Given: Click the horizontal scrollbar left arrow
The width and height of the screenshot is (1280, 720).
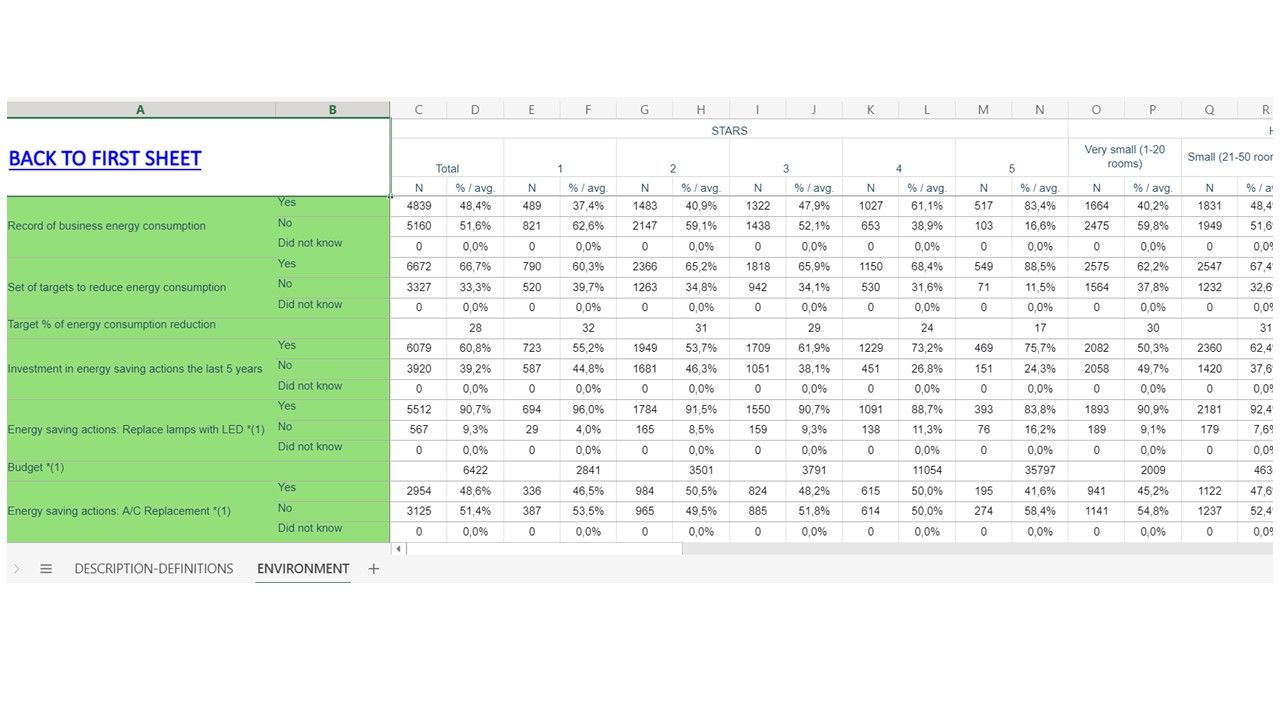Looking at the screenshot, I should [398, 549].
